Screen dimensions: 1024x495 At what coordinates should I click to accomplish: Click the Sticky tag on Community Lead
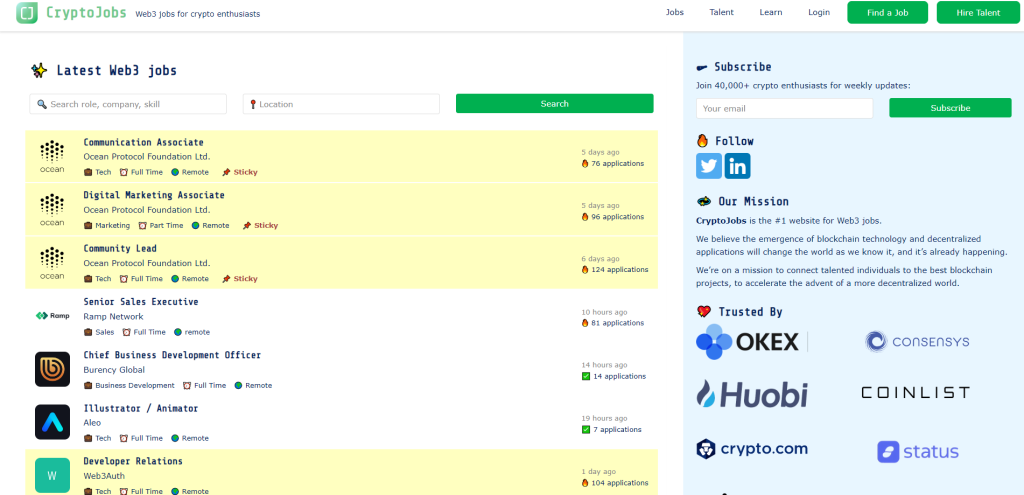coord(246,279)
